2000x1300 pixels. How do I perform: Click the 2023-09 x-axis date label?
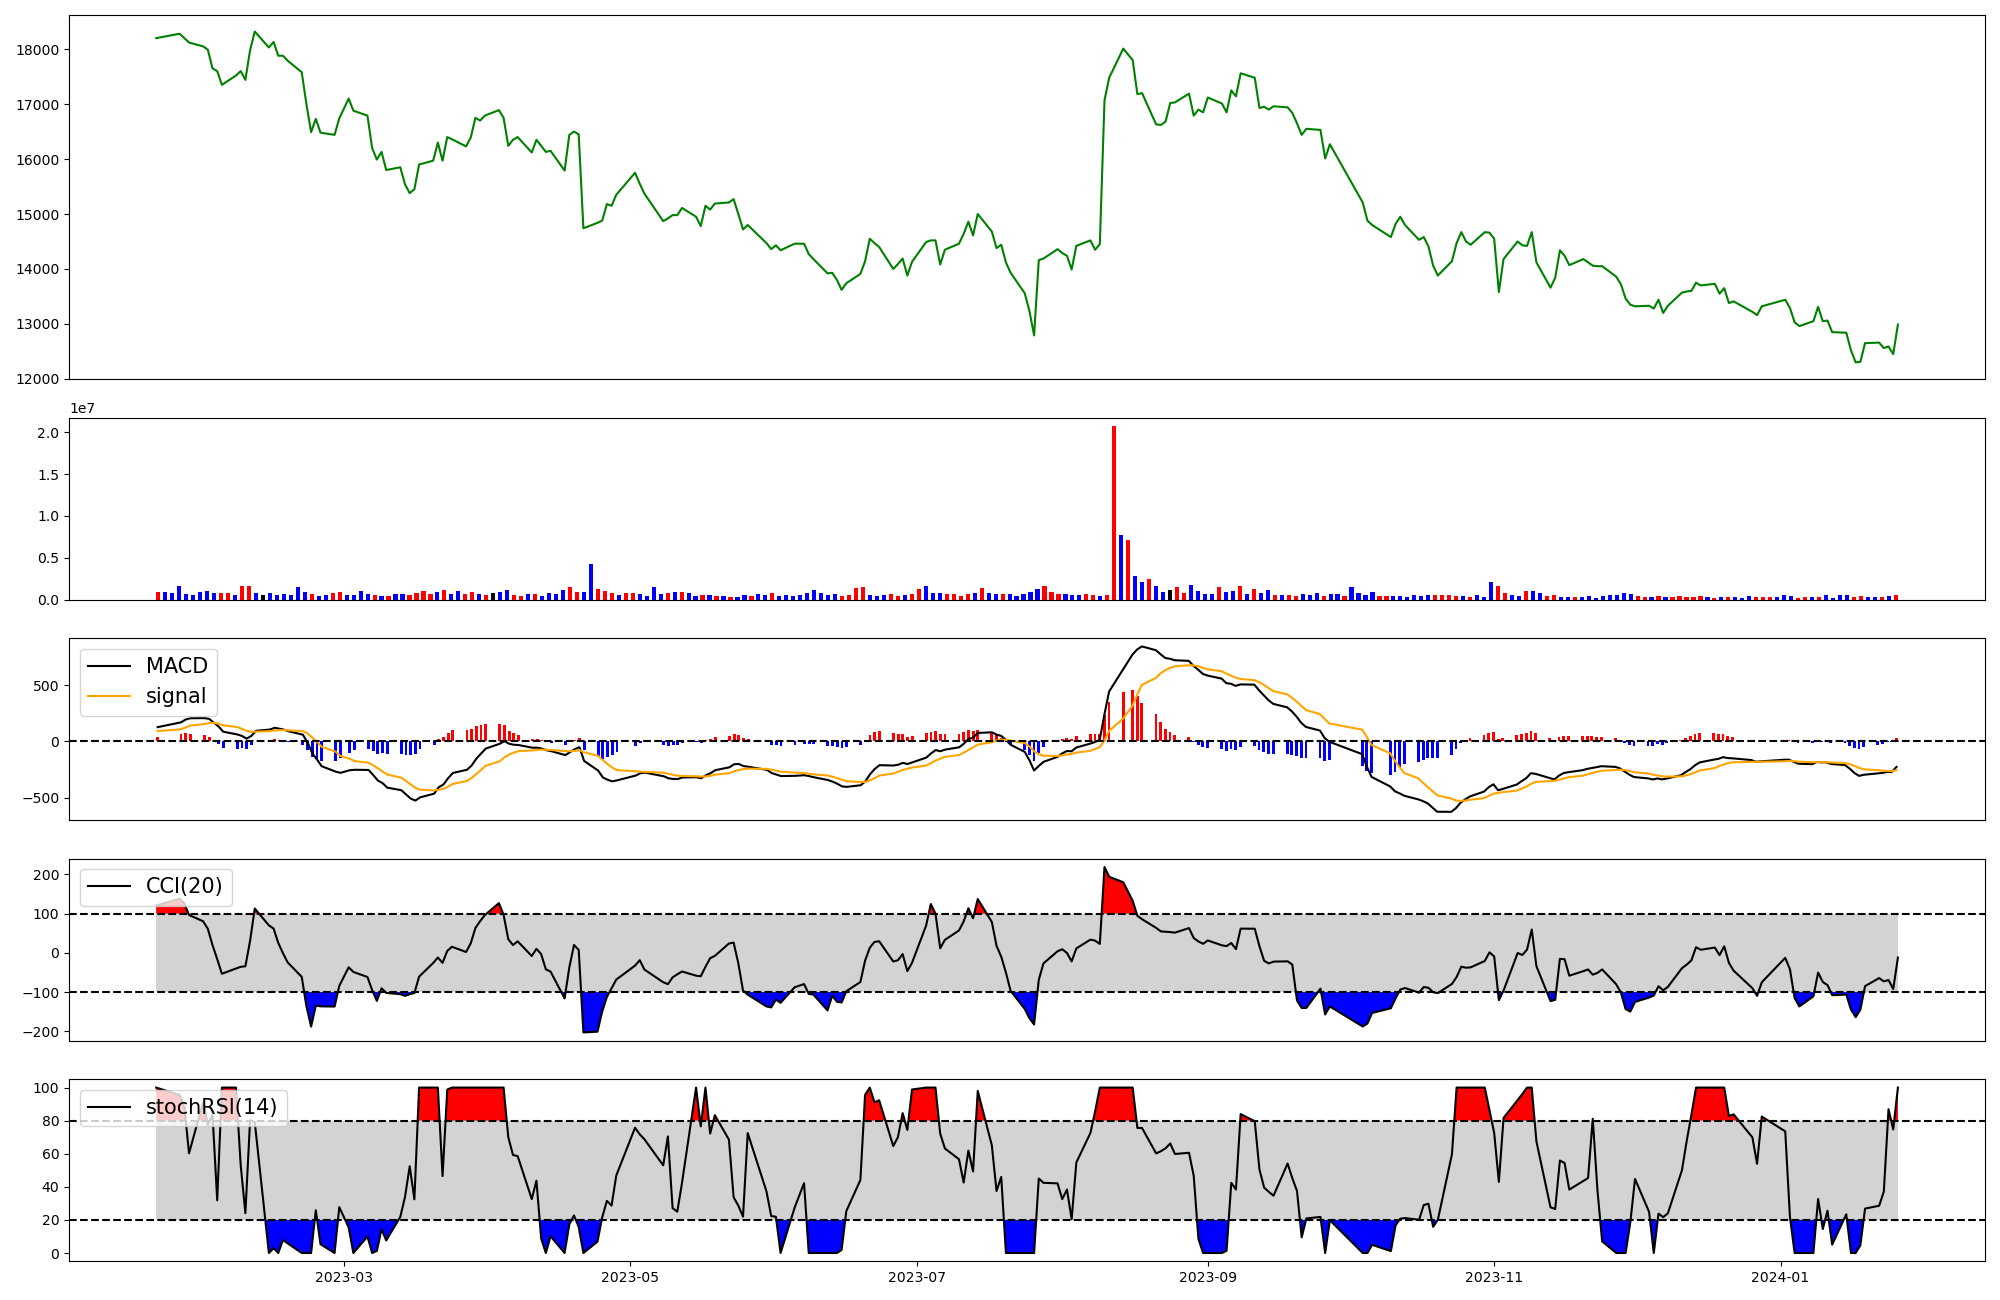1208,1277
